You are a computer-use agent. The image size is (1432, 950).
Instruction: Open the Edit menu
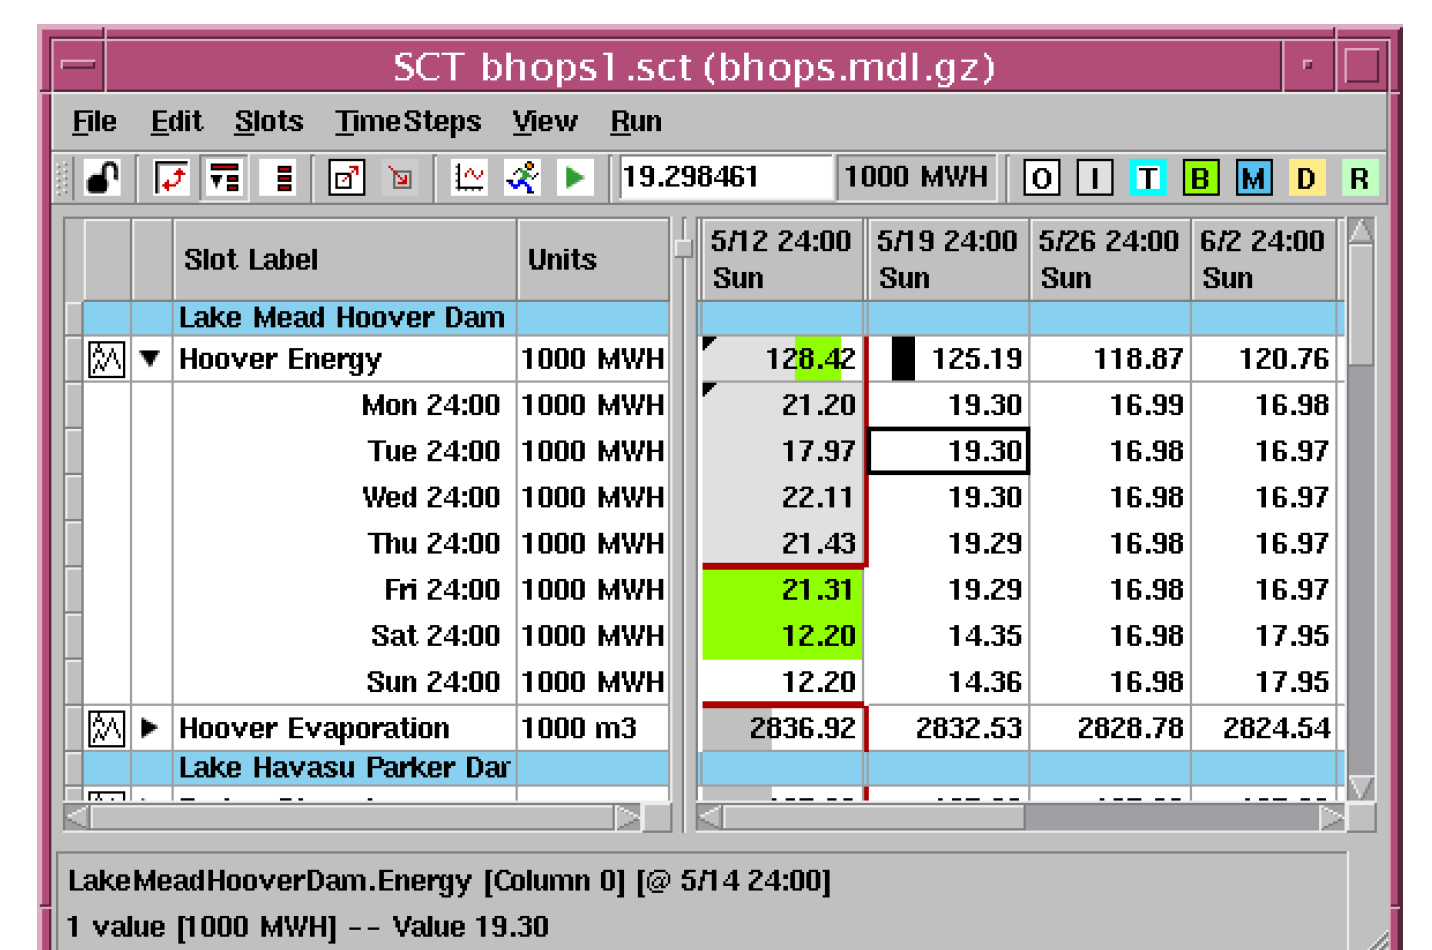pos(176,122)
